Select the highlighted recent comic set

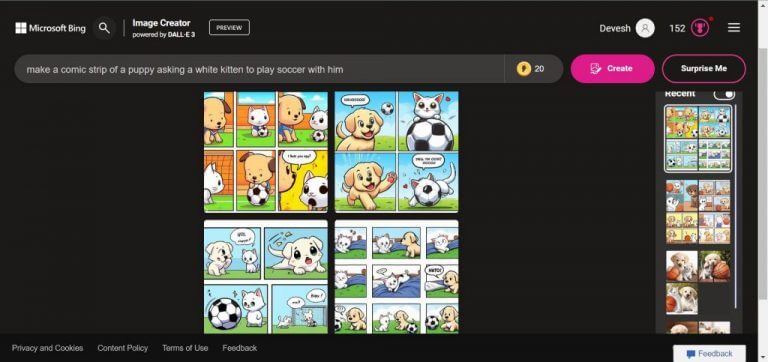pyautogui.click(x=698, y=139)
